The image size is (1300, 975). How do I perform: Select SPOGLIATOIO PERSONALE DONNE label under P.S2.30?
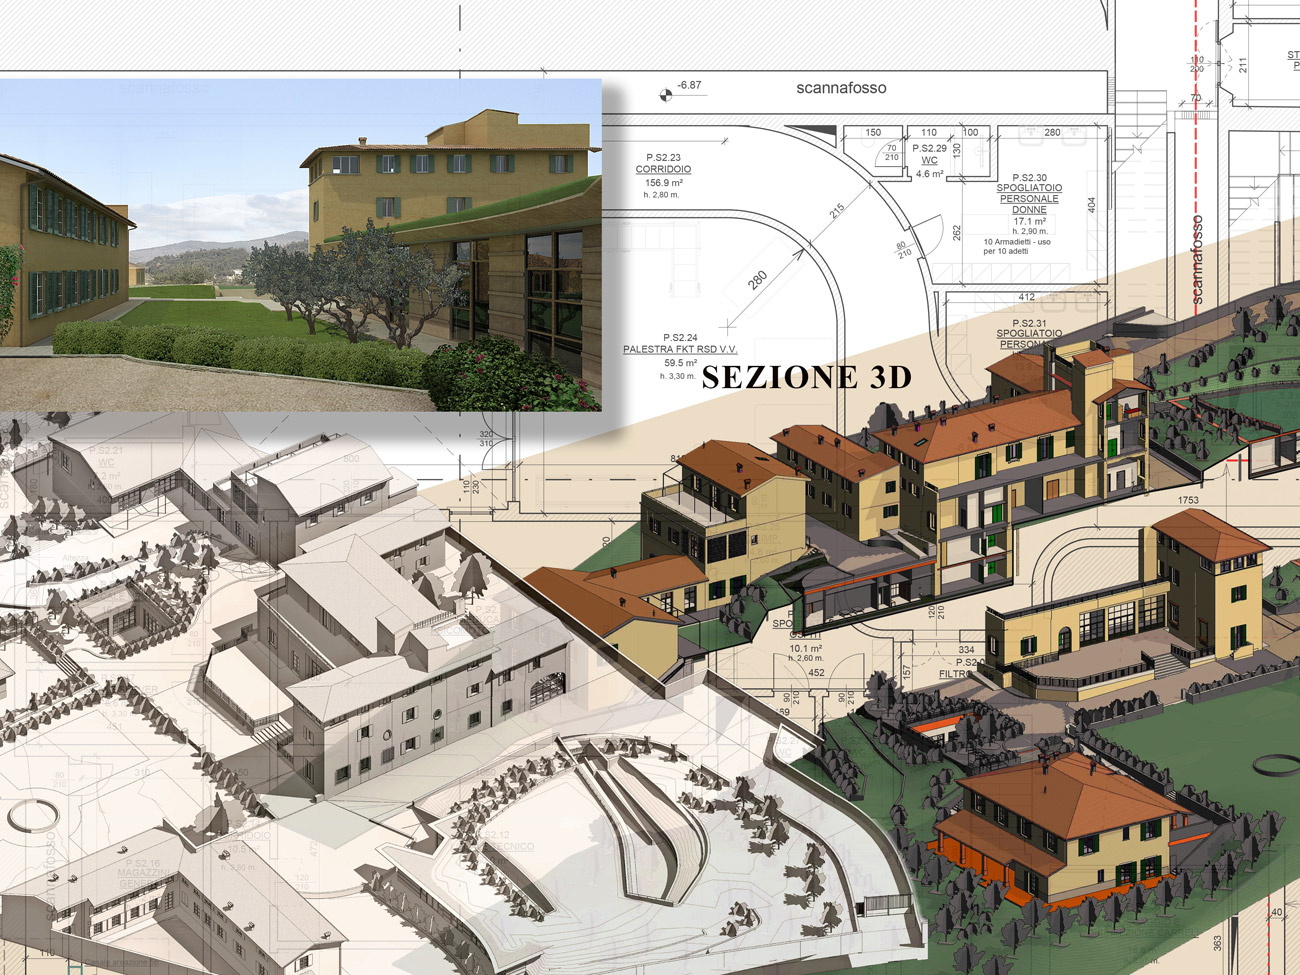coord(1029,199)
